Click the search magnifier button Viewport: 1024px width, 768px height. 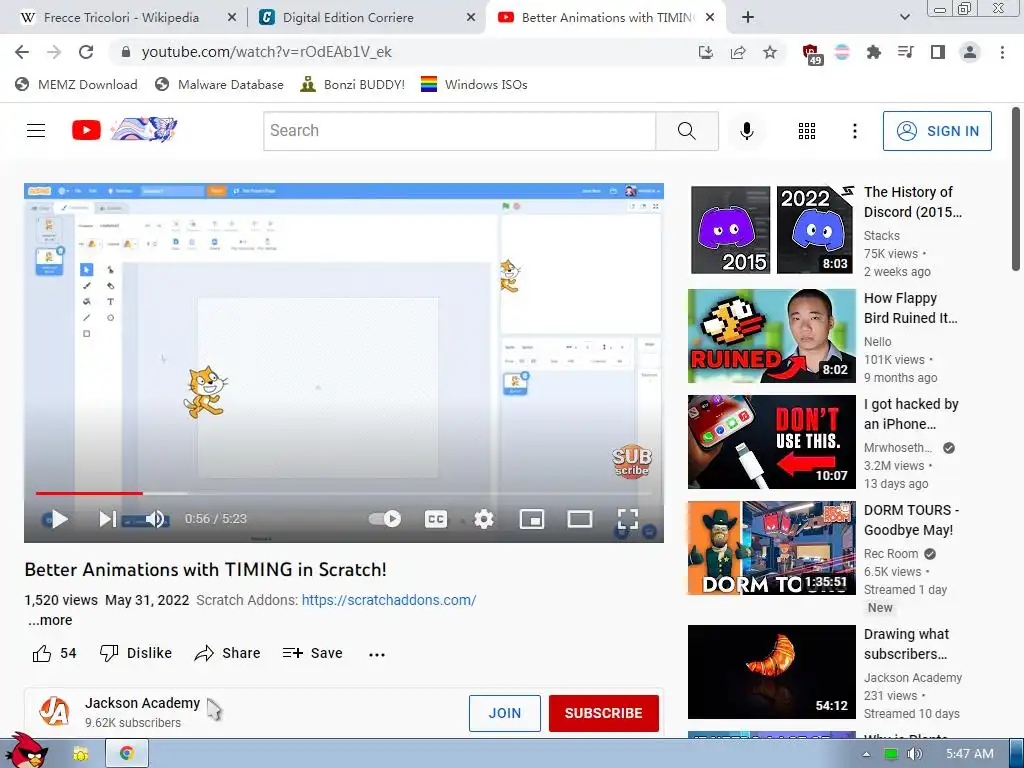coord(687,131)
